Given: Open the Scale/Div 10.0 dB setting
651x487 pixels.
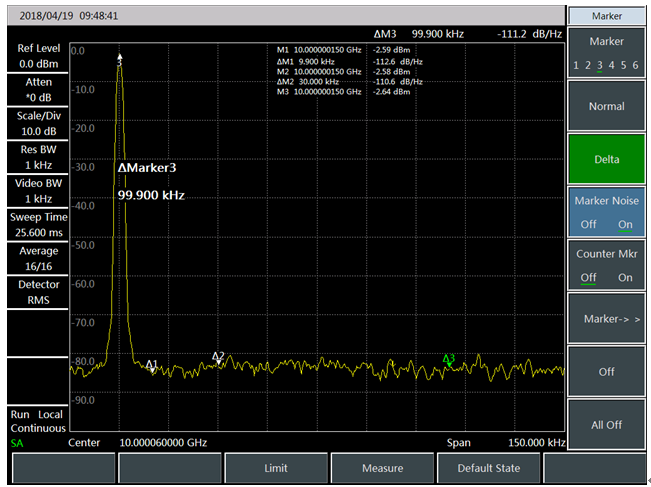Looking at the screenshot, I should point(39,123).
